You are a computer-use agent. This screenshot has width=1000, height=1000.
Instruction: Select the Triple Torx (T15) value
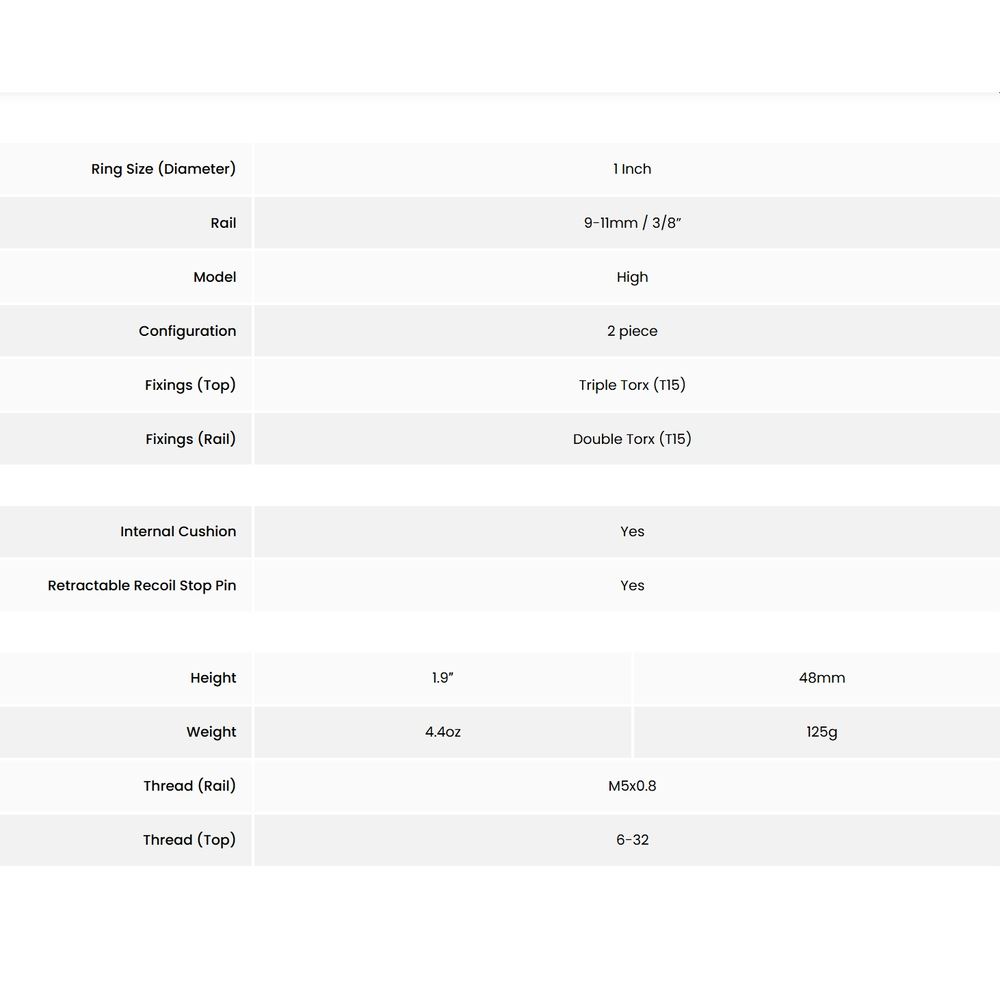pyautogui.click(x=632, y=385)
